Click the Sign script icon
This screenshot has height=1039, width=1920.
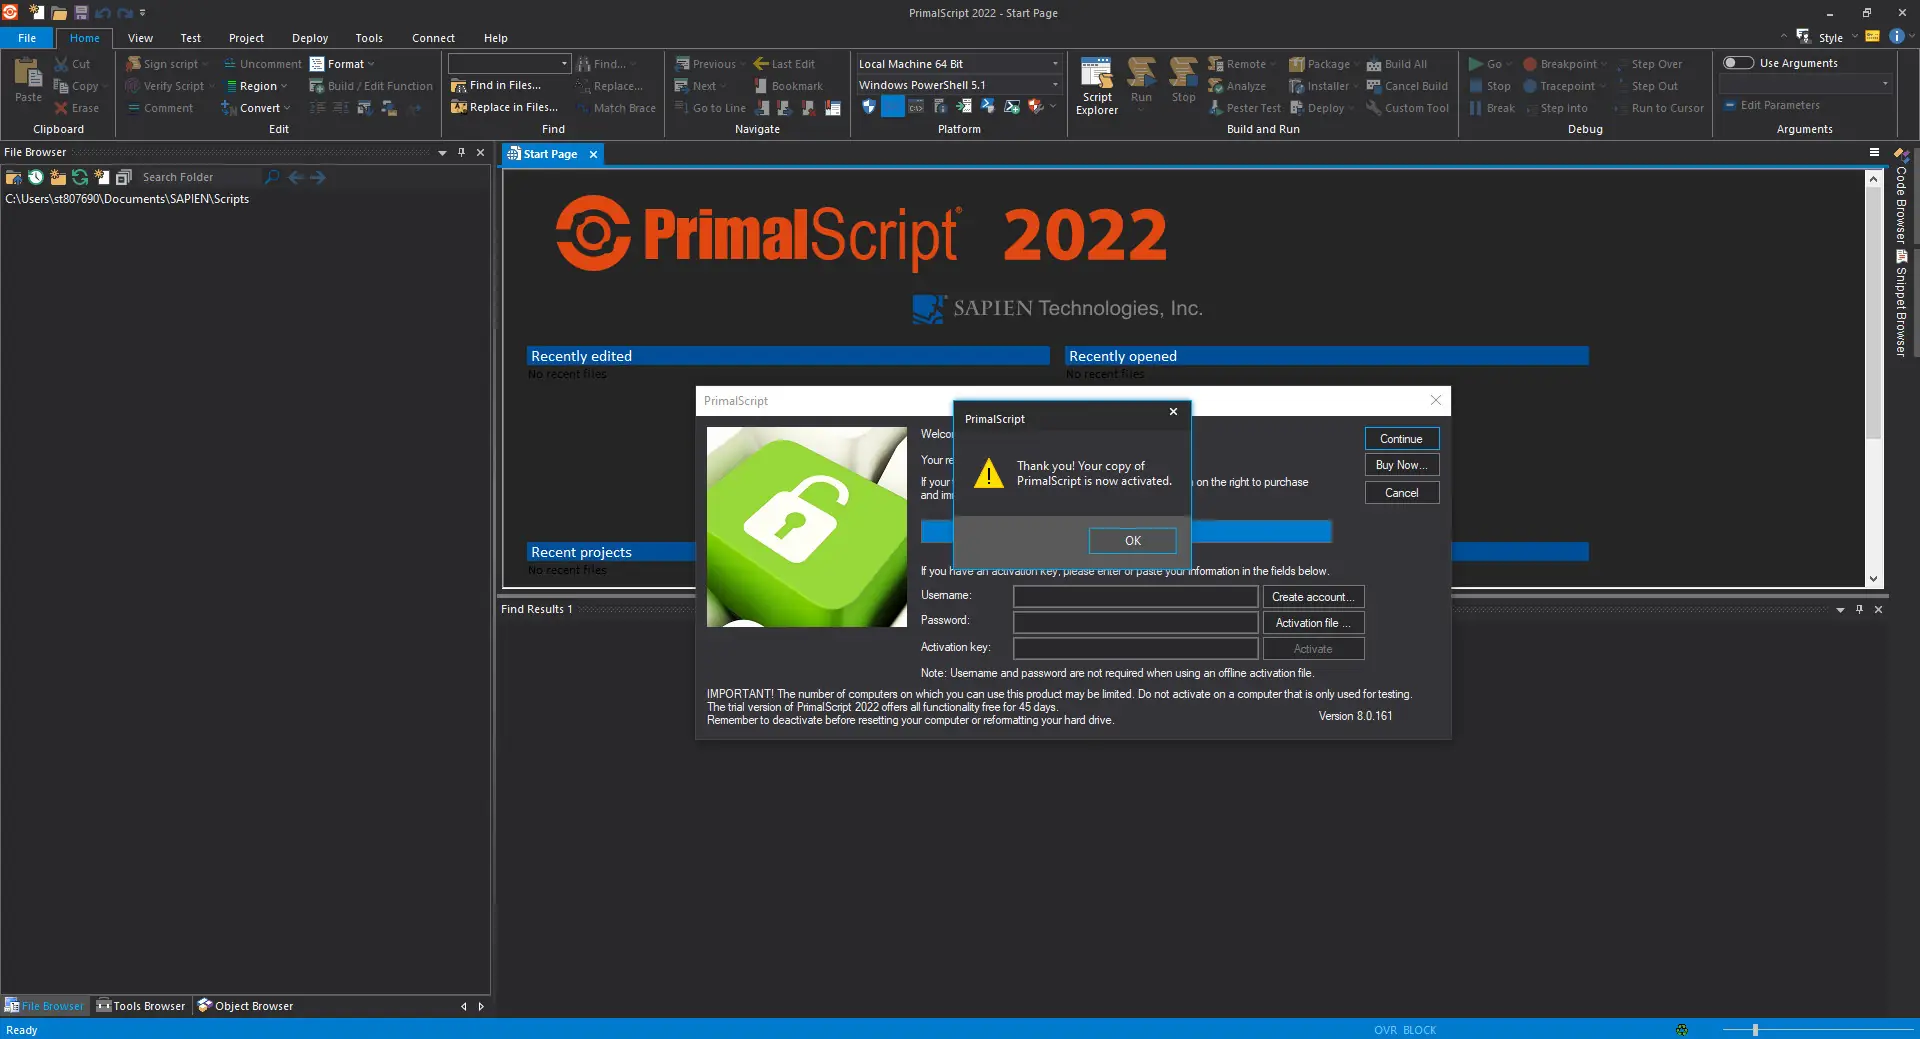click(133, 64)
